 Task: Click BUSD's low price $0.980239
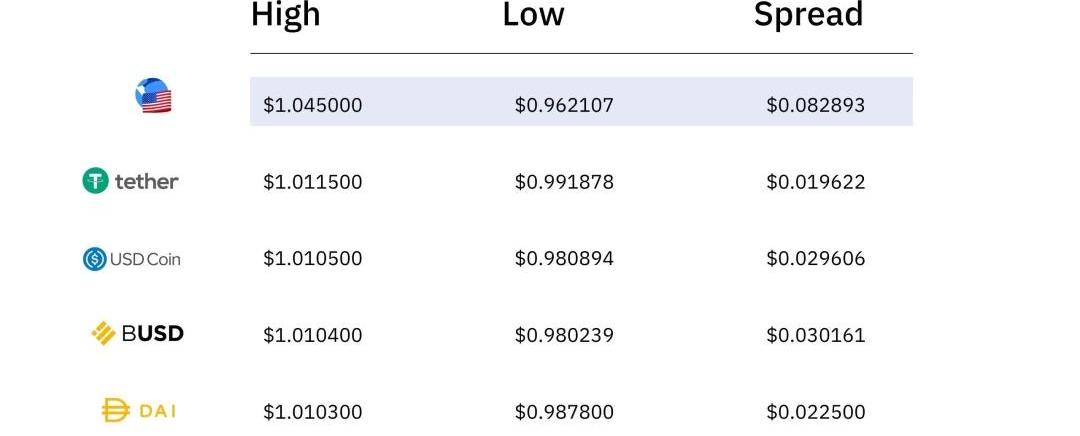564,335
